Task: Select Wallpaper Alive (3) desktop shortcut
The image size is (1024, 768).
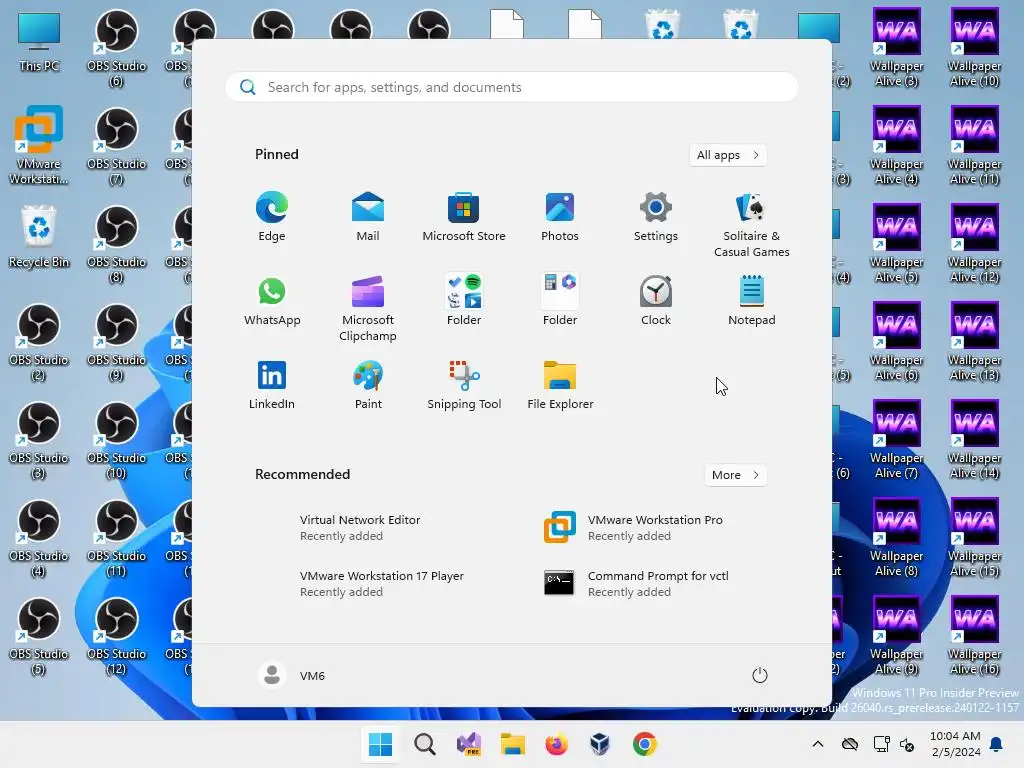Action: click(897, 48)
